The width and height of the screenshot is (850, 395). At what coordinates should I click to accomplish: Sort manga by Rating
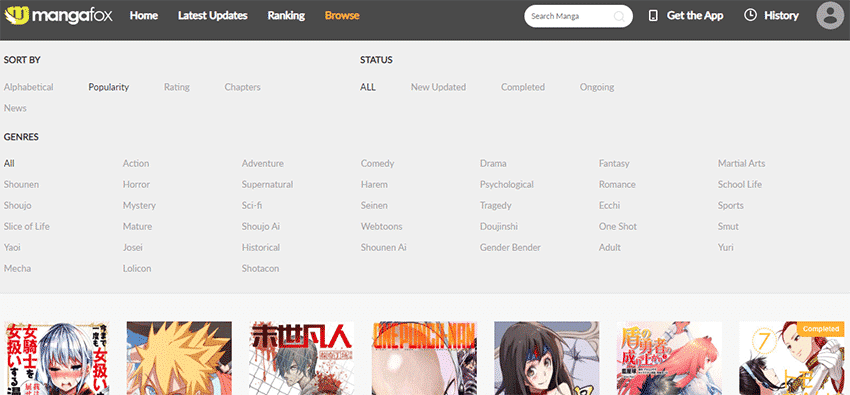click(x=177, y=87)
